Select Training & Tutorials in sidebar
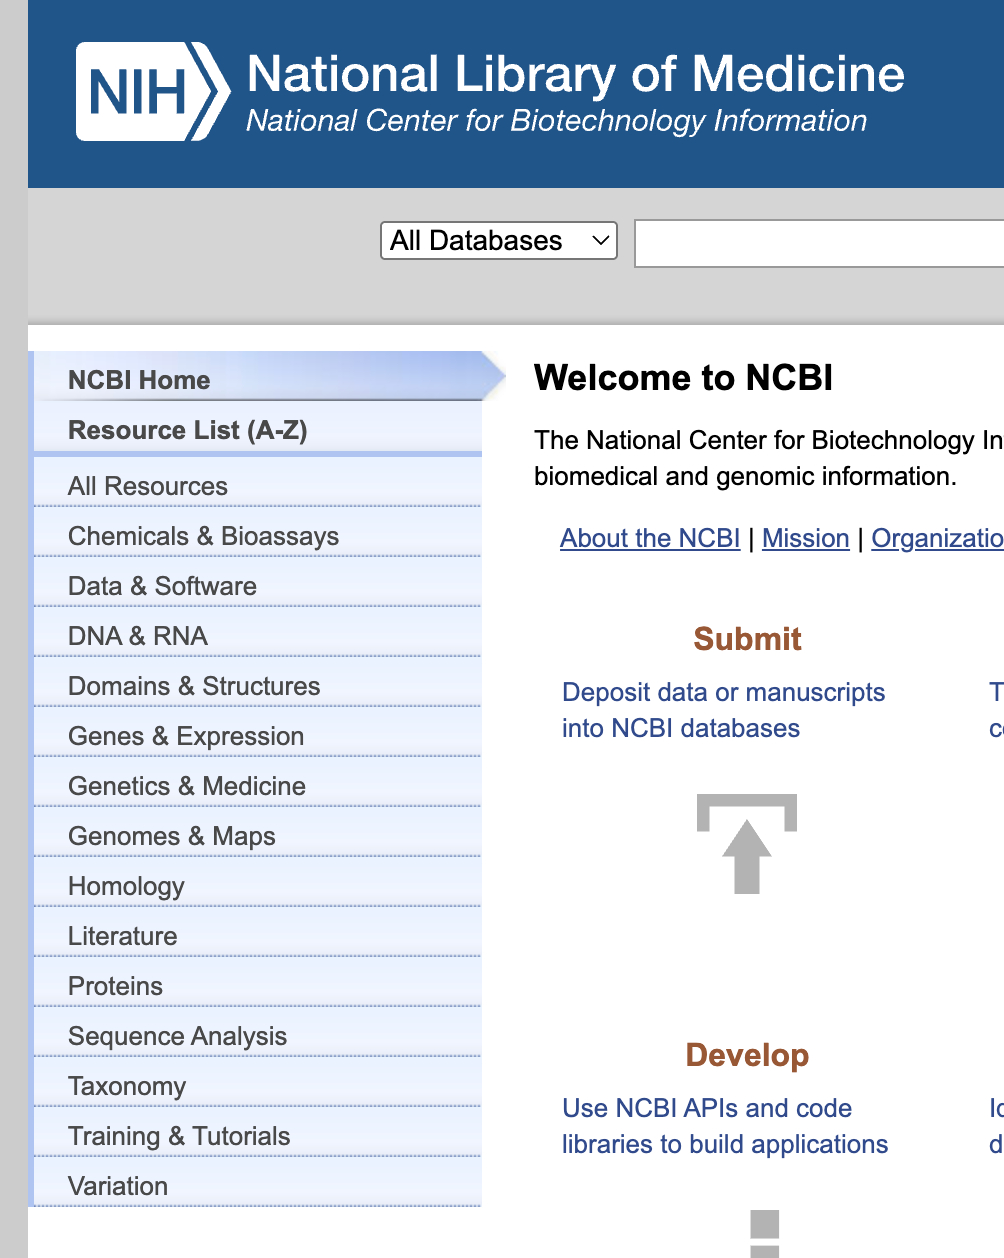 pos(179,1136)
